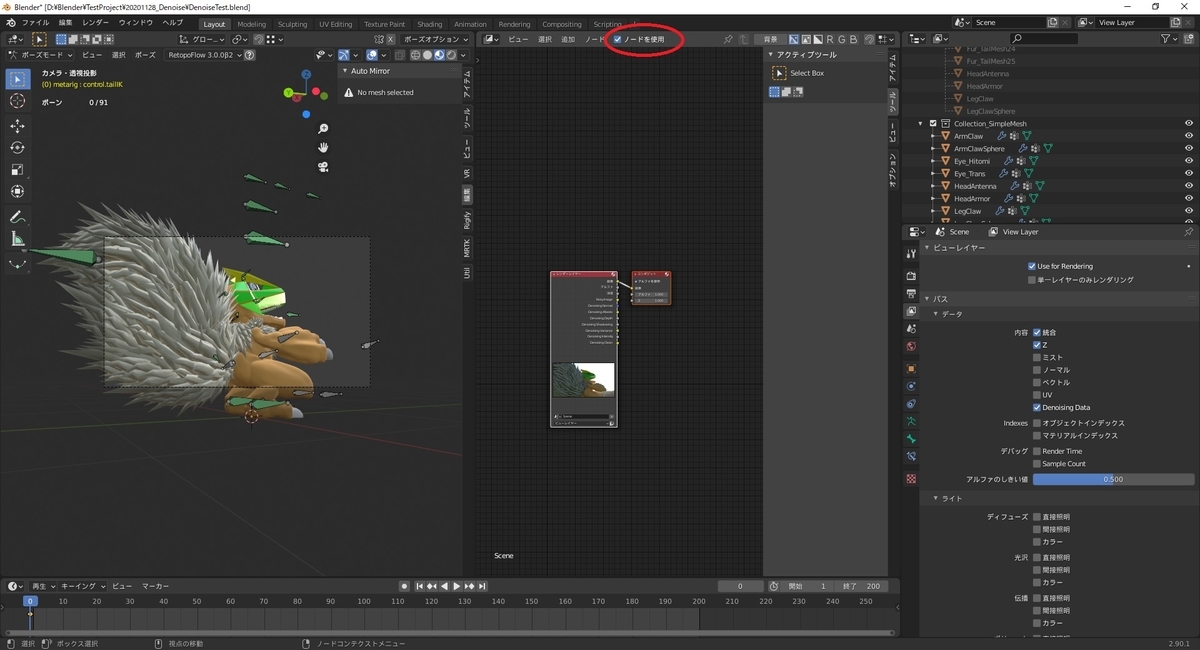
Task: Open the マーカー timeline menu
Action: [155, 586]
